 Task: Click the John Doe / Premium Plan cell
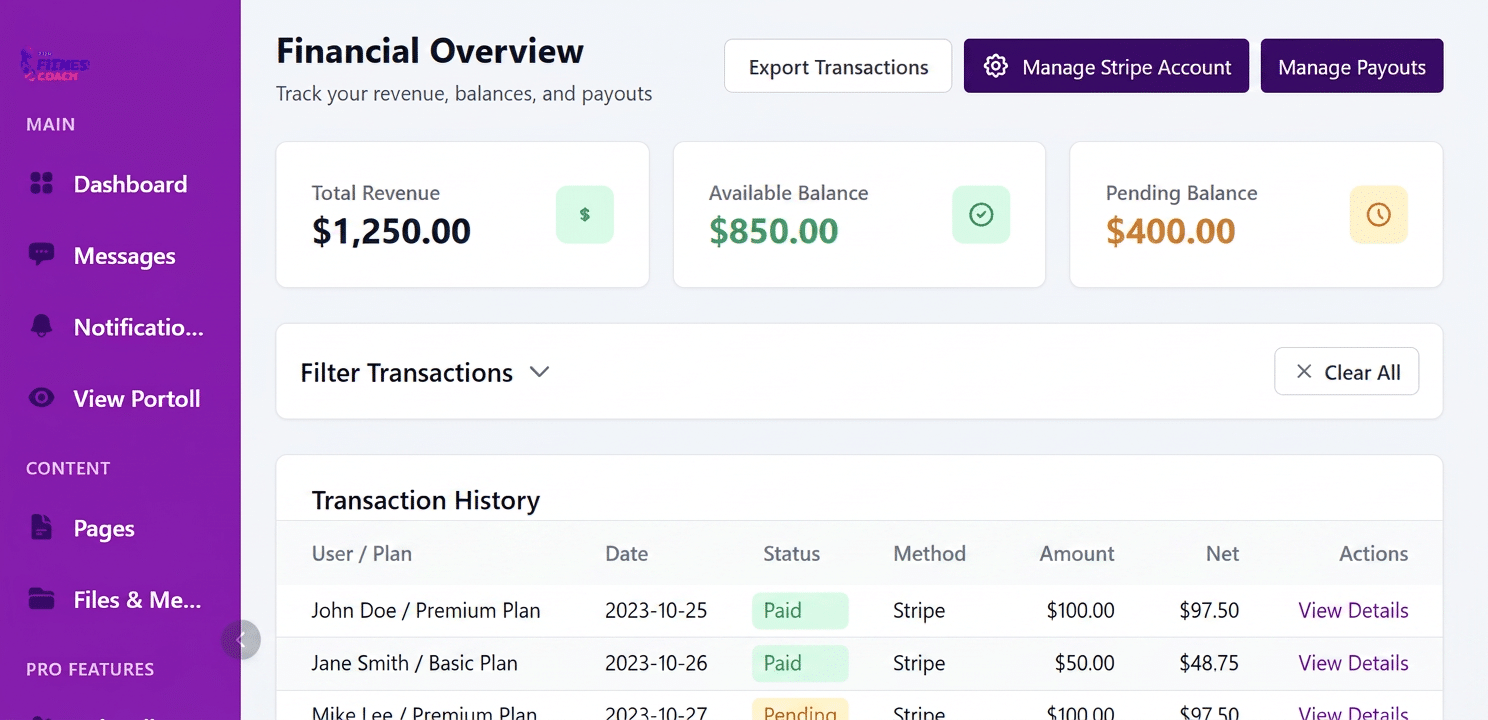pos(426,610)
